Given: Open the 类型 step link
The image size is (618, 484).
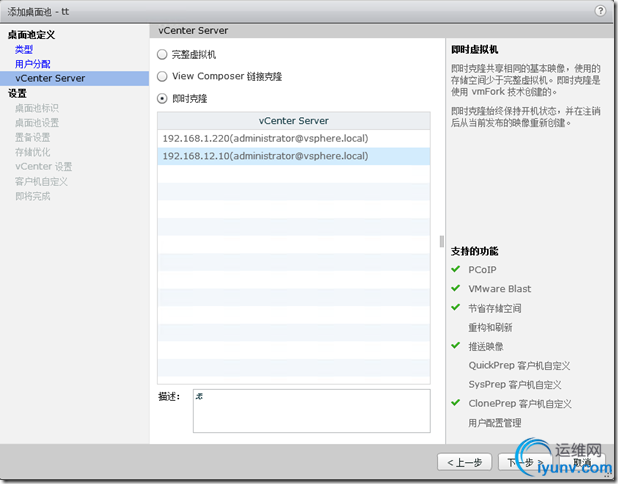Looking at the screenshot, I should coord(24,49).
